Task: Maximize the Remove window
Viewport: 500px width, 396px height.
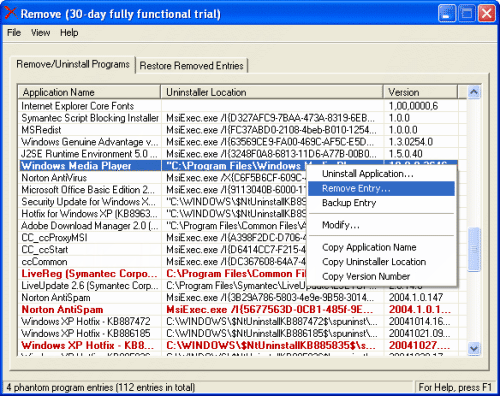Action: (x=467, y=14)
